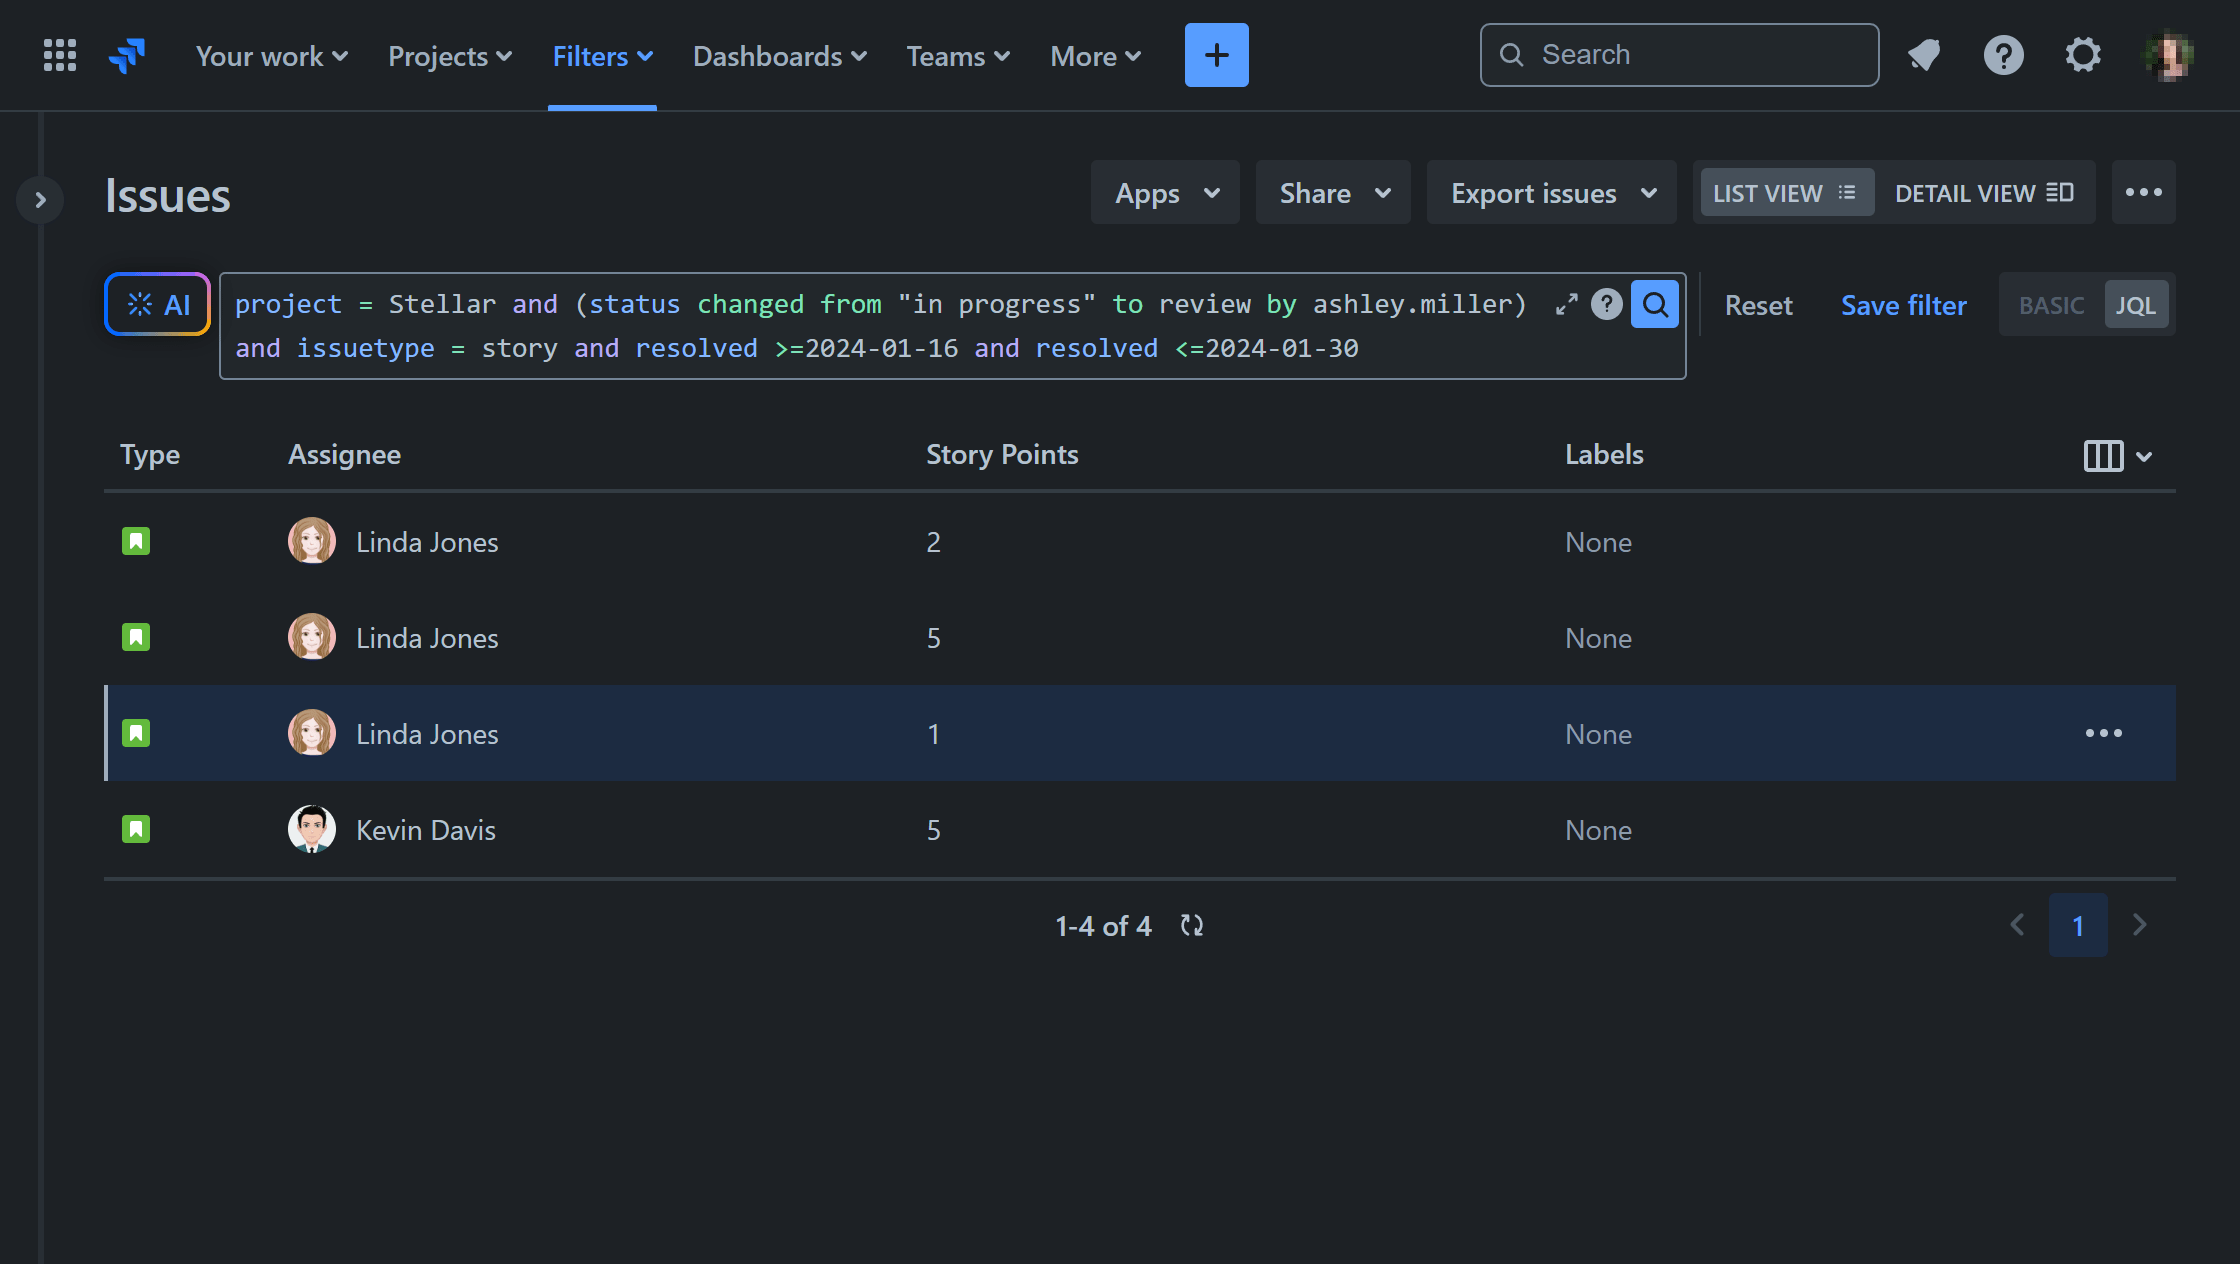Switch query mode to BASIC
The width and height of the screenshot is (2240, 1264).
(x=2050, y=304)
